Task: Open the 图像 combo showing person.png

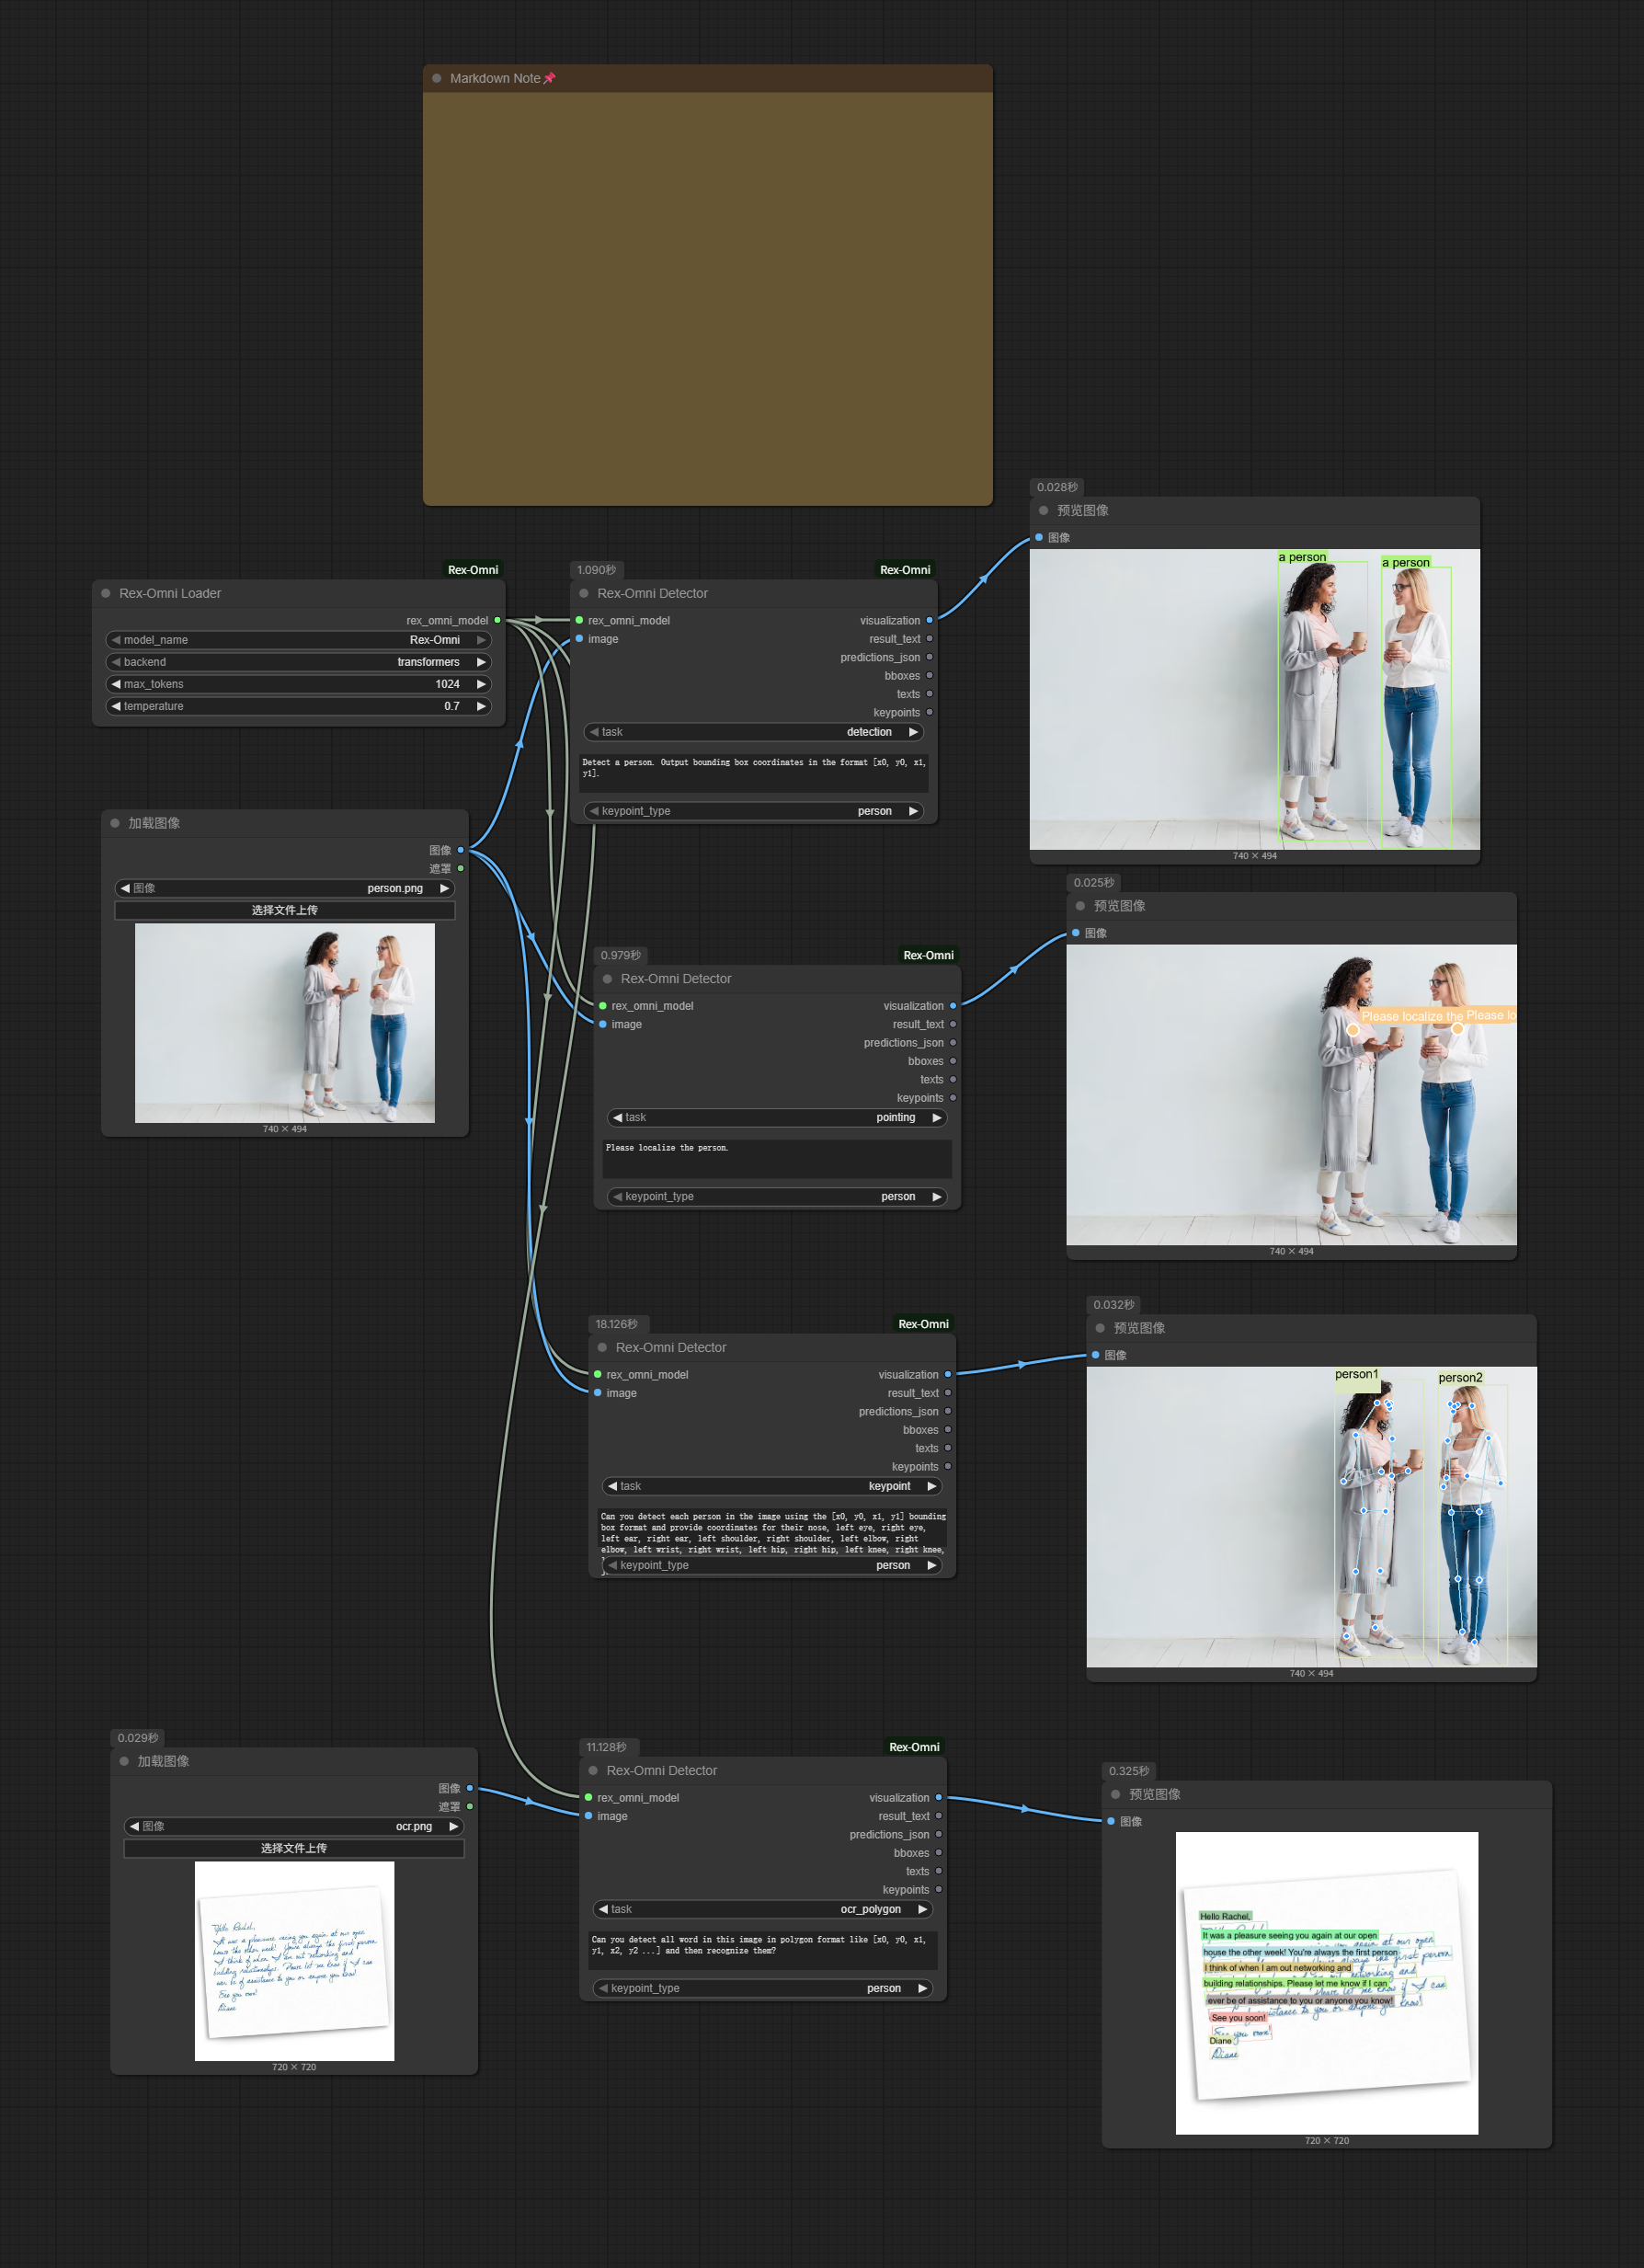Action: point(285,888)
